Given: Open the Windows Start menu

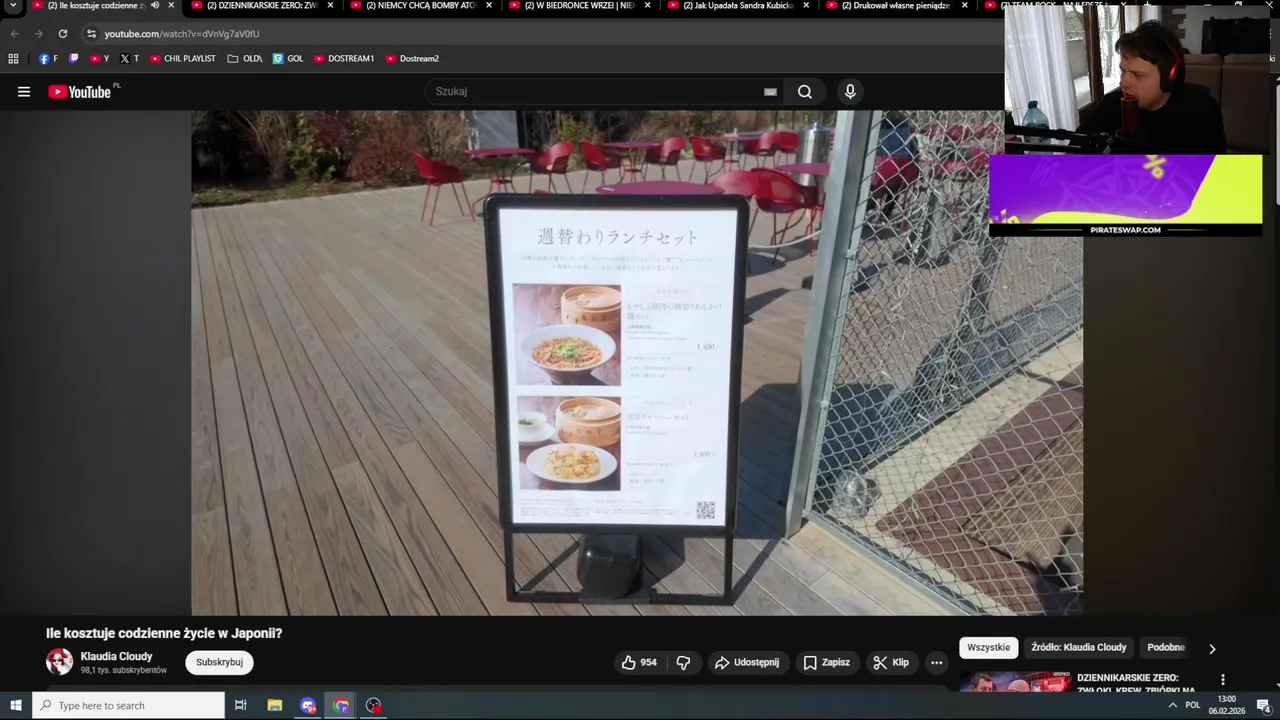Looking at the screenshot, I should pos(15,705).
